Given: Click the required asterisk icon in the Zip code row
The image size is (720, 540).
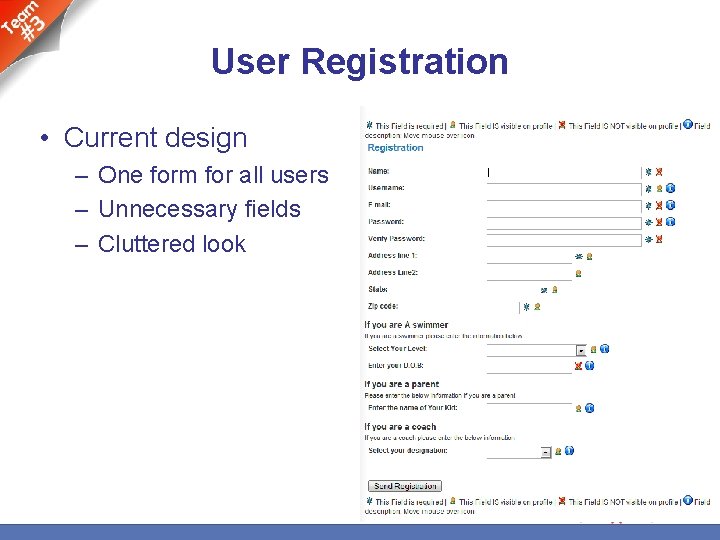Looking at the screenshot, I should 527,307.
